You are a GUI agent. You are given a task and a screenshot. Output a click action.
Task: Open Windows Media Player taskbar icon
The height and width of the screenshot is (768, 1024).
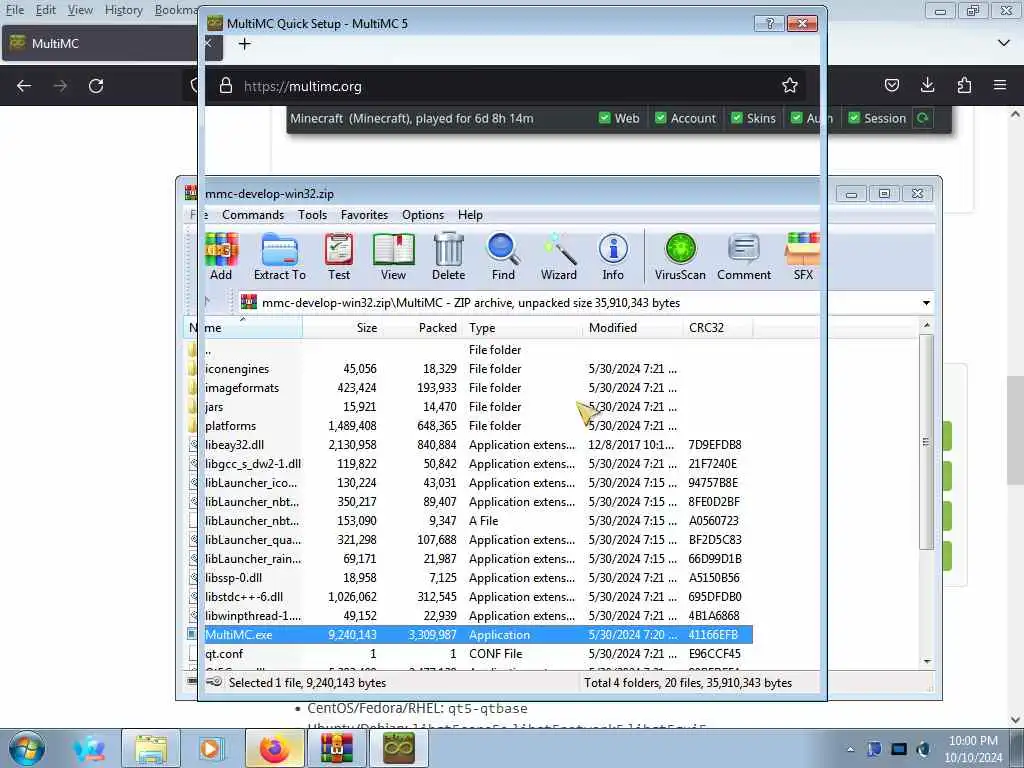[212, 748]
